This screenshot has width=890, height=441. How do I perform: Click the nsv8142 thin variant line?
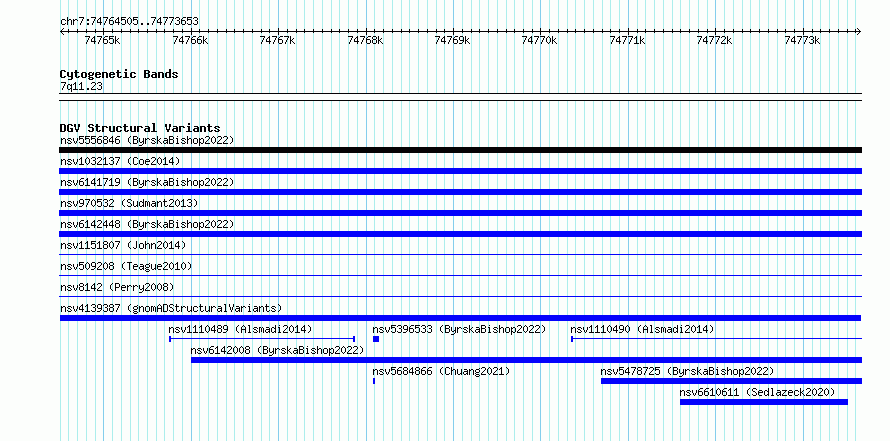[x=460, y=297]
